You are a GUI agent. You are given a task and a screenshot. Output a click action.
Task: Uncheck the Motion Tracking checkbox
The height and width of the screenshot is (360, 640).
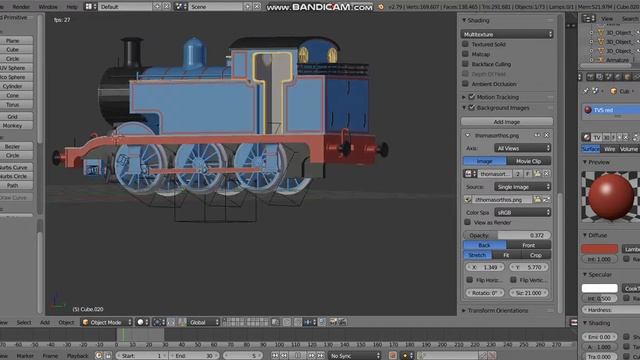click(472, 97)
